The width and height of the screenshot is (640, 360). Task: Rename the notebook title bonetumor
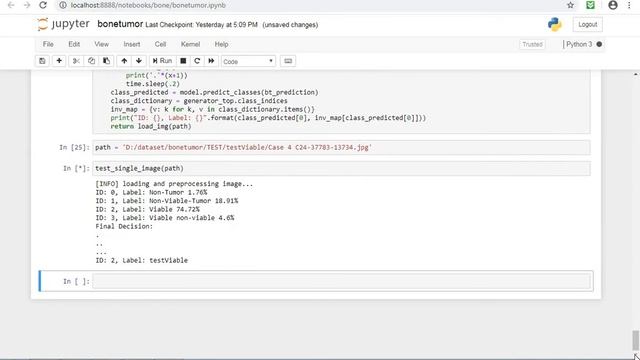click(120, 24)
